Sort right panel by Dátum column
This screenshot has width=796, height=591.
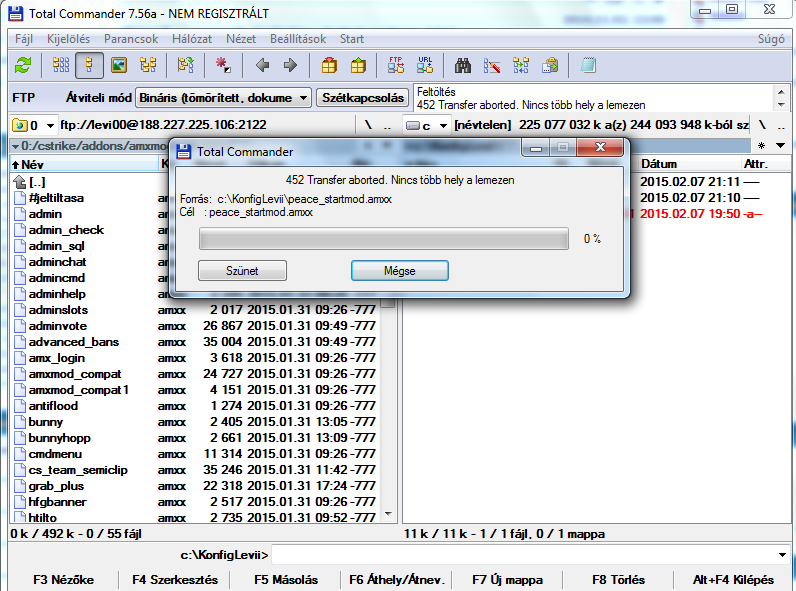[688, 164]
